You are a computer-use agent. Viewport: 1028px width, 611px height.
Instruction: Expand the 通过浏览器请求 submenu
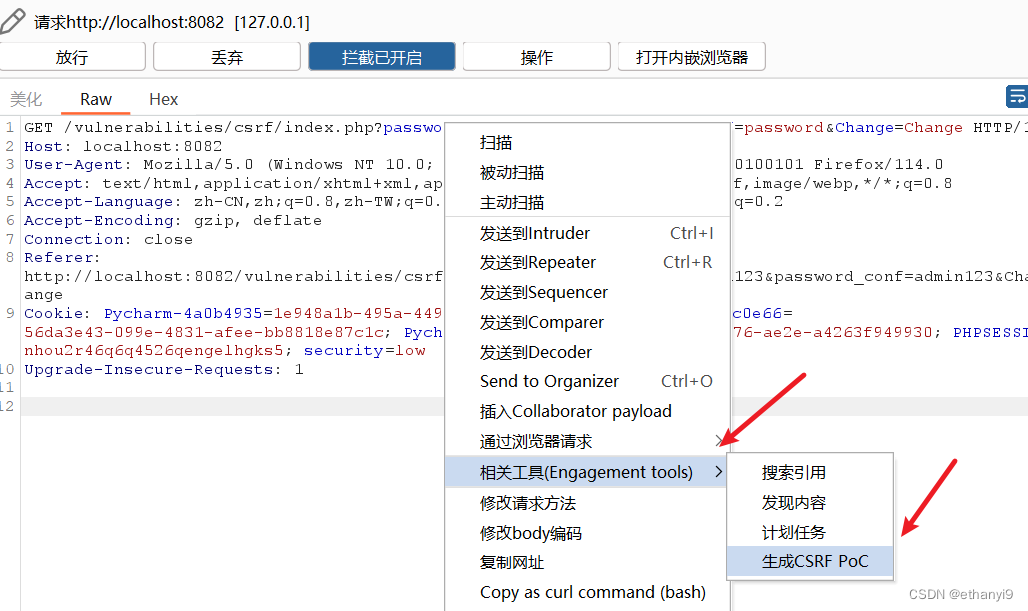pos(587,441)
